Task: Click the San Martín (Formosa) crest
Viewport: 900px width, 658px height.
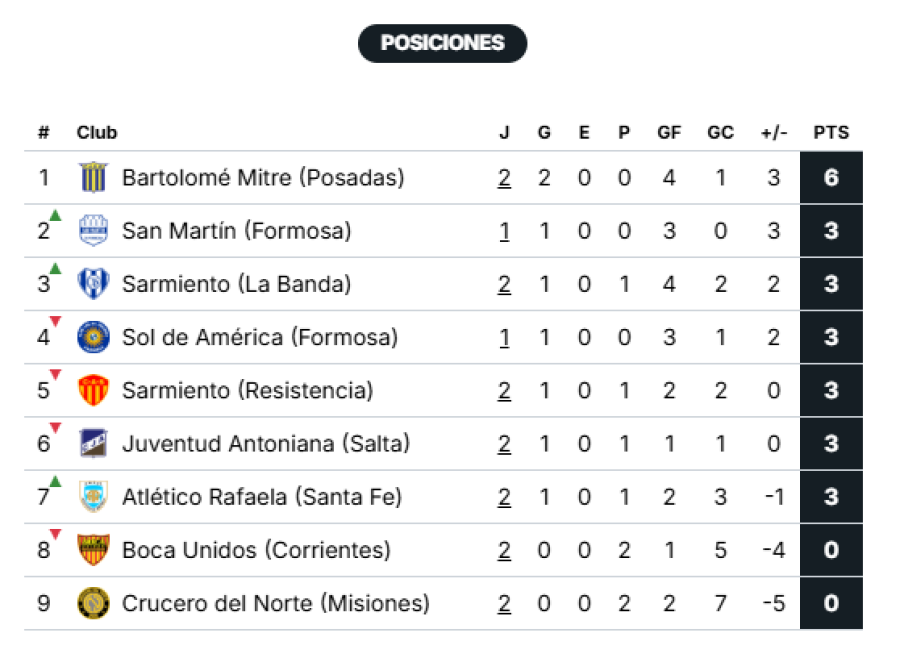Action: point(93,231)
